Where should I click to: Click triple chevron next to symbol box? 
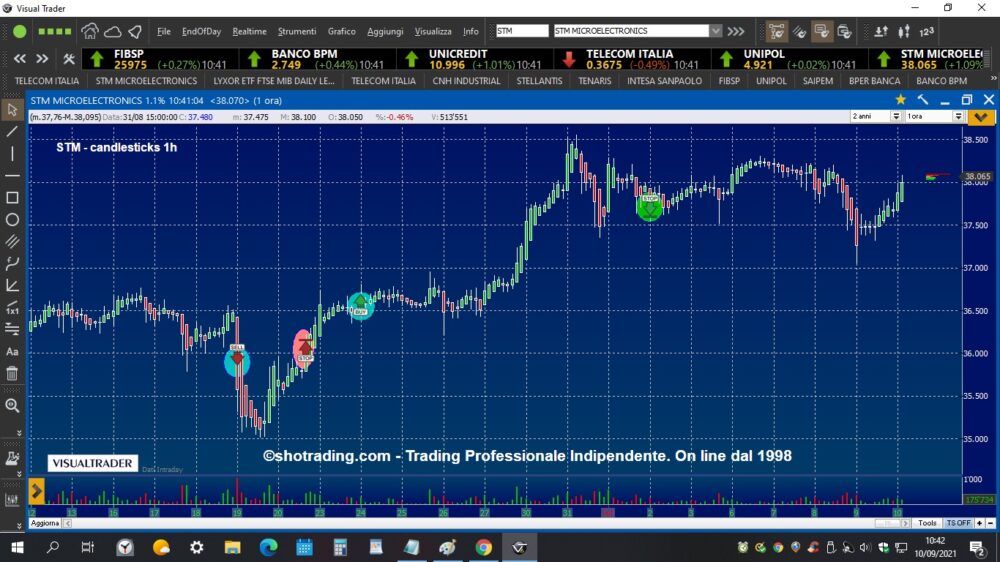click(x=736, y=31)
